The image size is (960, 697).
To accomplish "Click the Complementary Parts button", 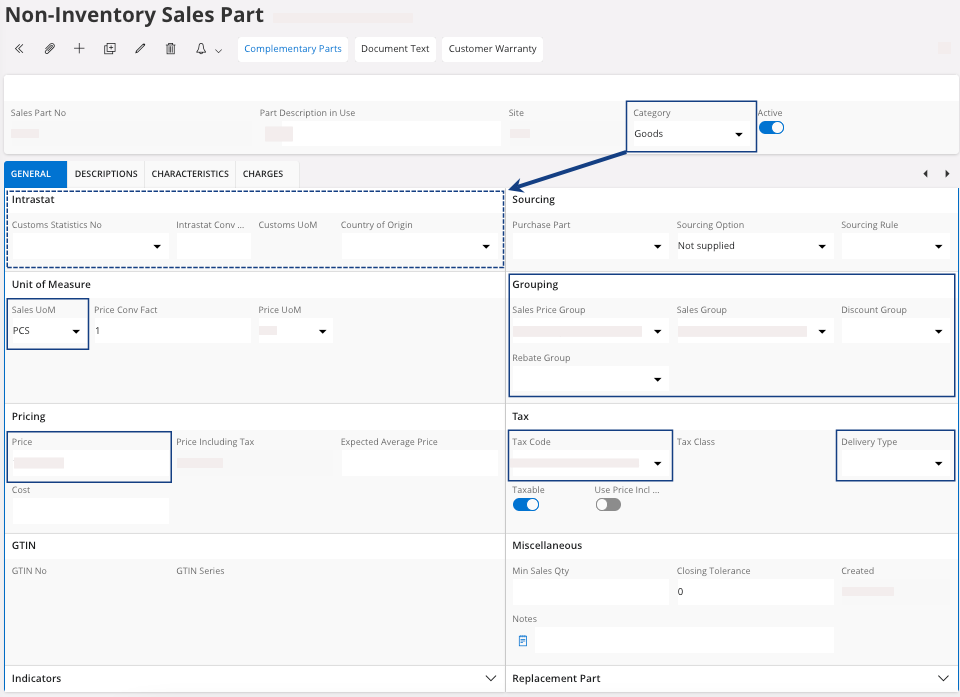I will 293,49.
